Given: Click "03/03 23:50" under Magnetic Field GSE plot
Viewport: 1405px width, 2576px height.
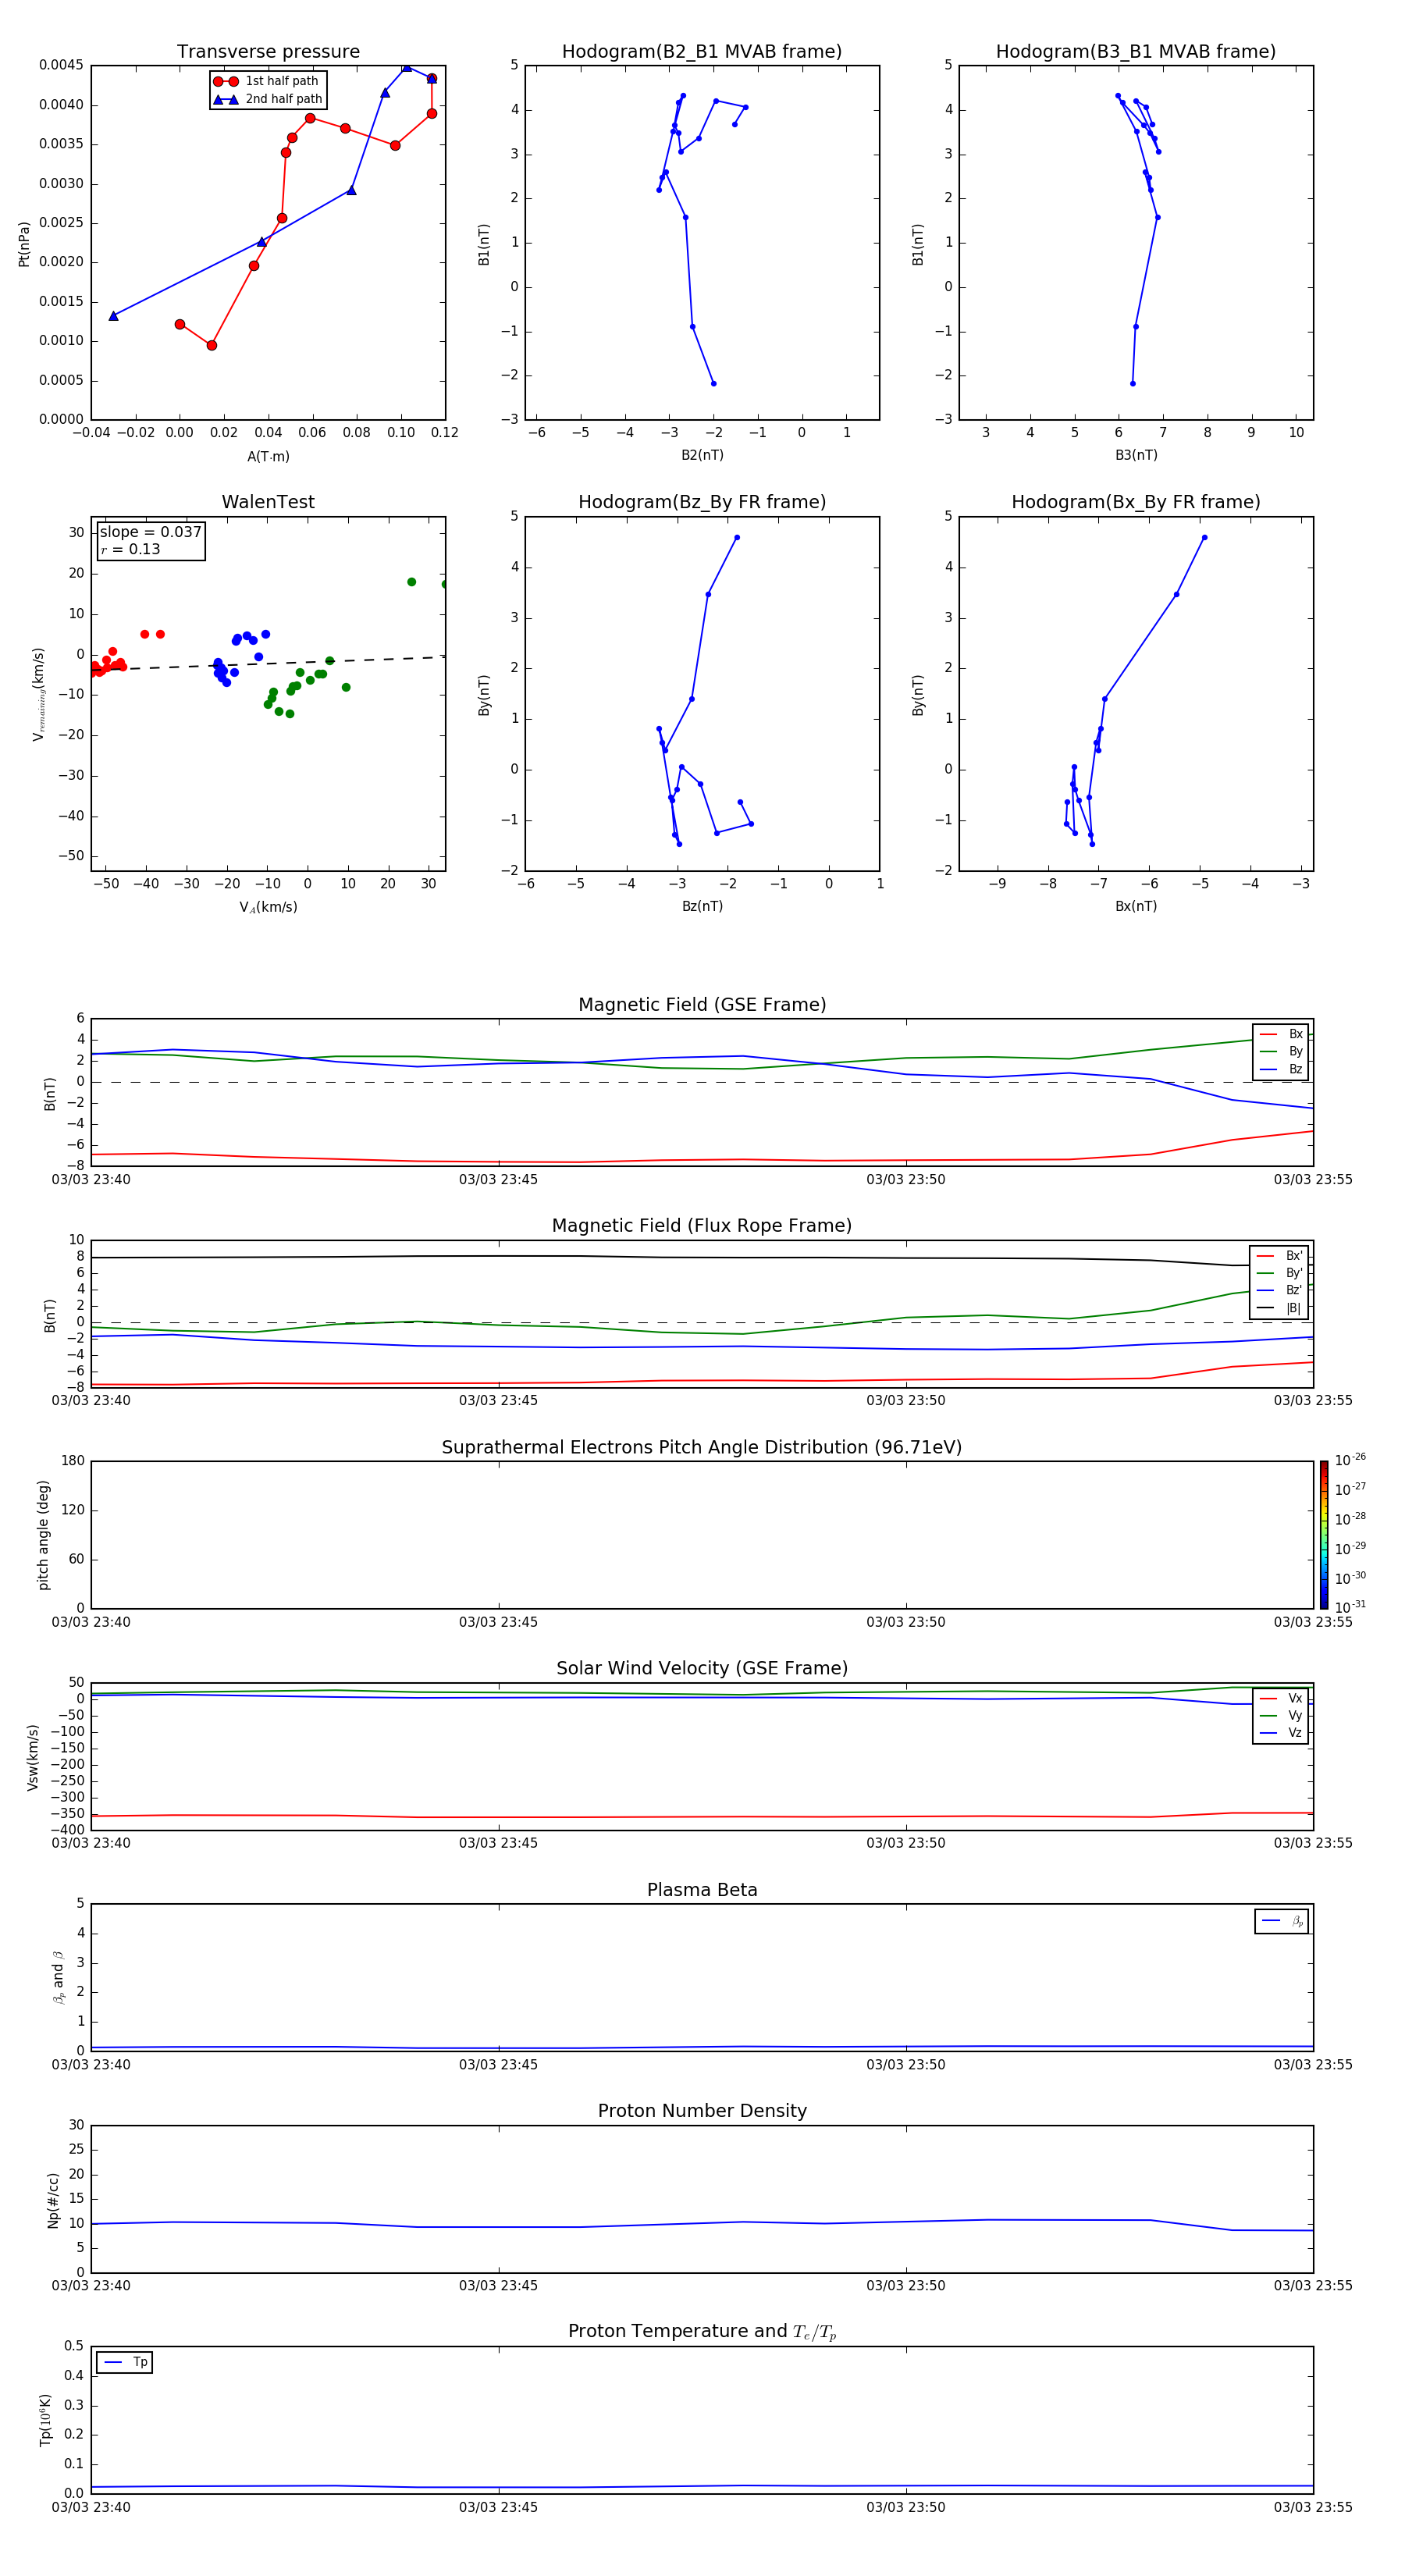Looking at the screenshot, I should click(x=906, y=1180).
